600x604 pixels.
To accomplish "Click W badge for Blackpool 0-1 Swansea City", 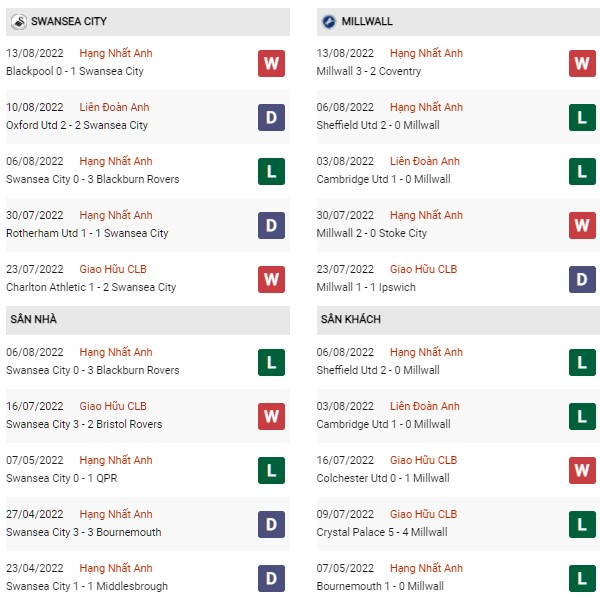I will click(272, 64).
